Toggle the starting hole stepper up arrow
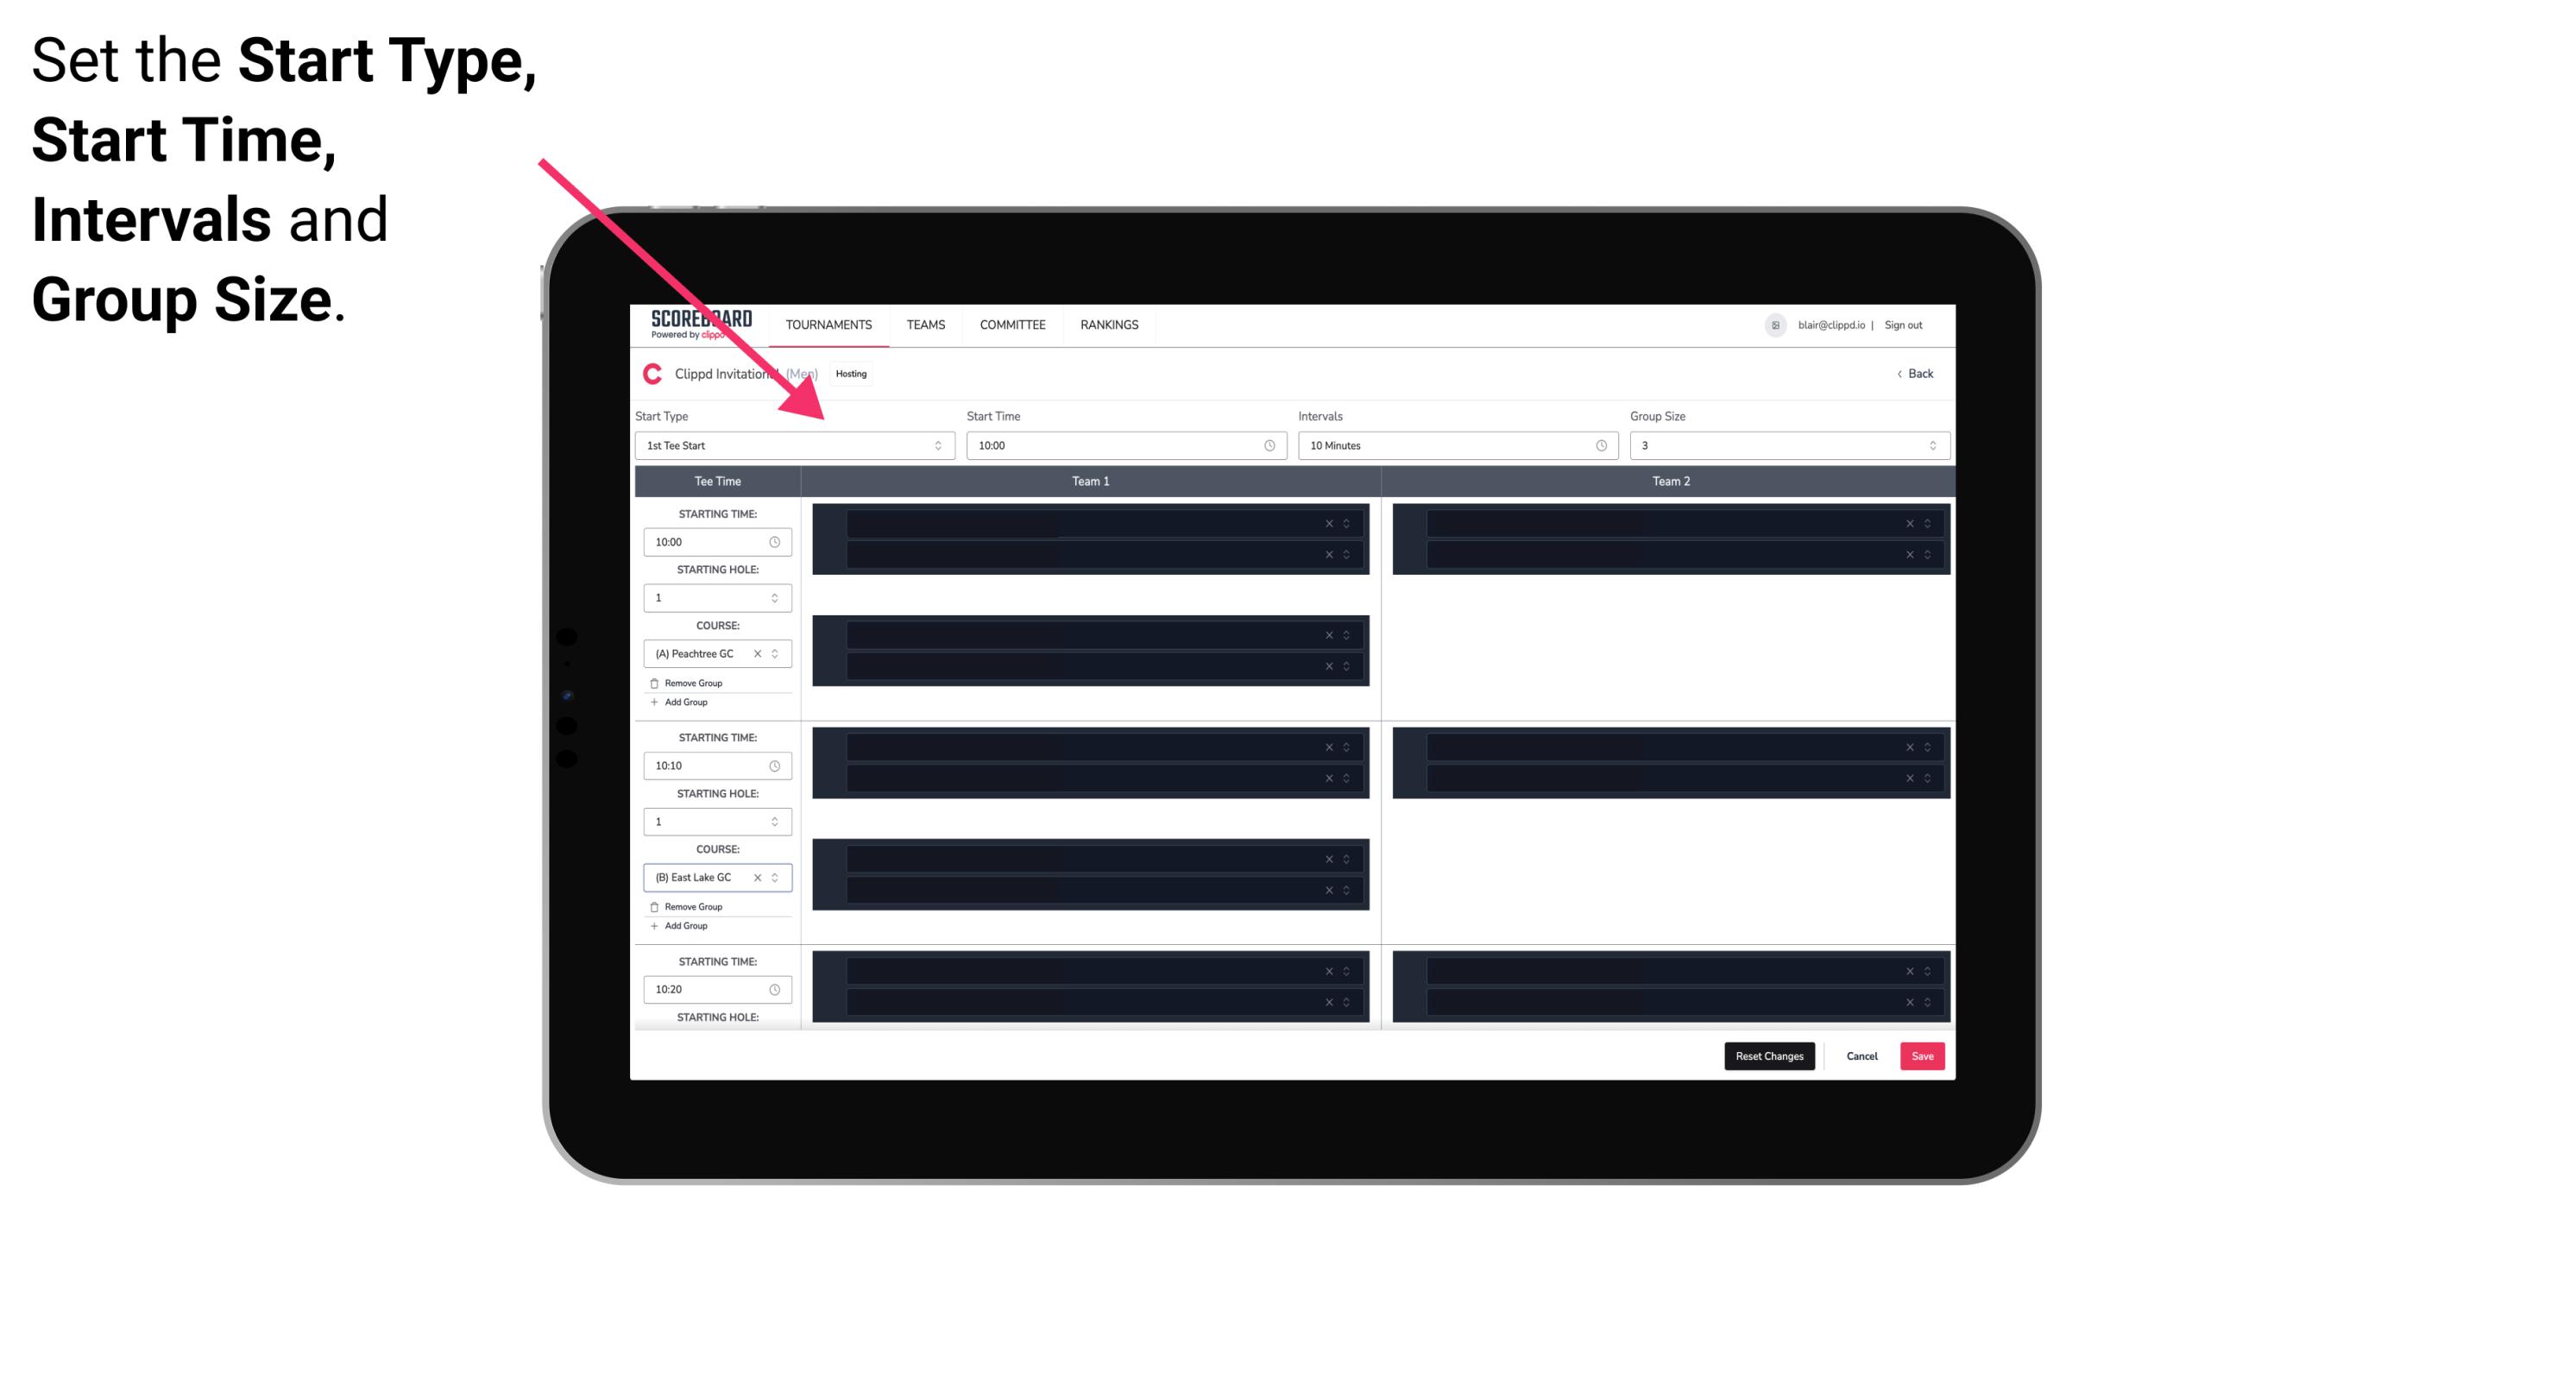The image size is (2576, 1386). pos(774,594)
